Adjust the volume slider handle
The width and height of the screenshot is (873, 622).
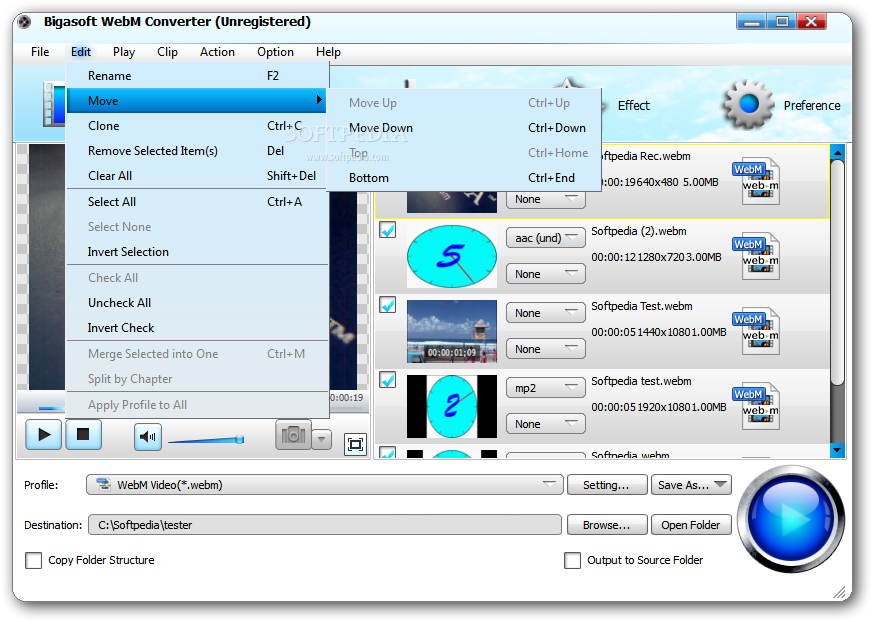click(x=239, y=439)
